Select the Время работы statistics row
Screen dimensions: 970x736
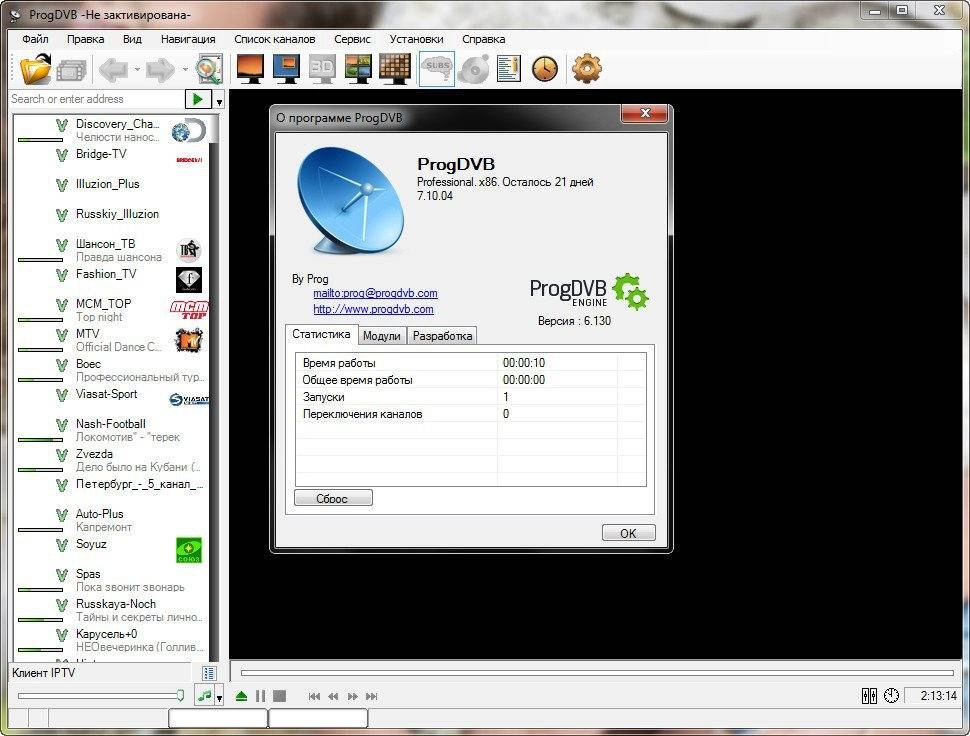point(471,363)
